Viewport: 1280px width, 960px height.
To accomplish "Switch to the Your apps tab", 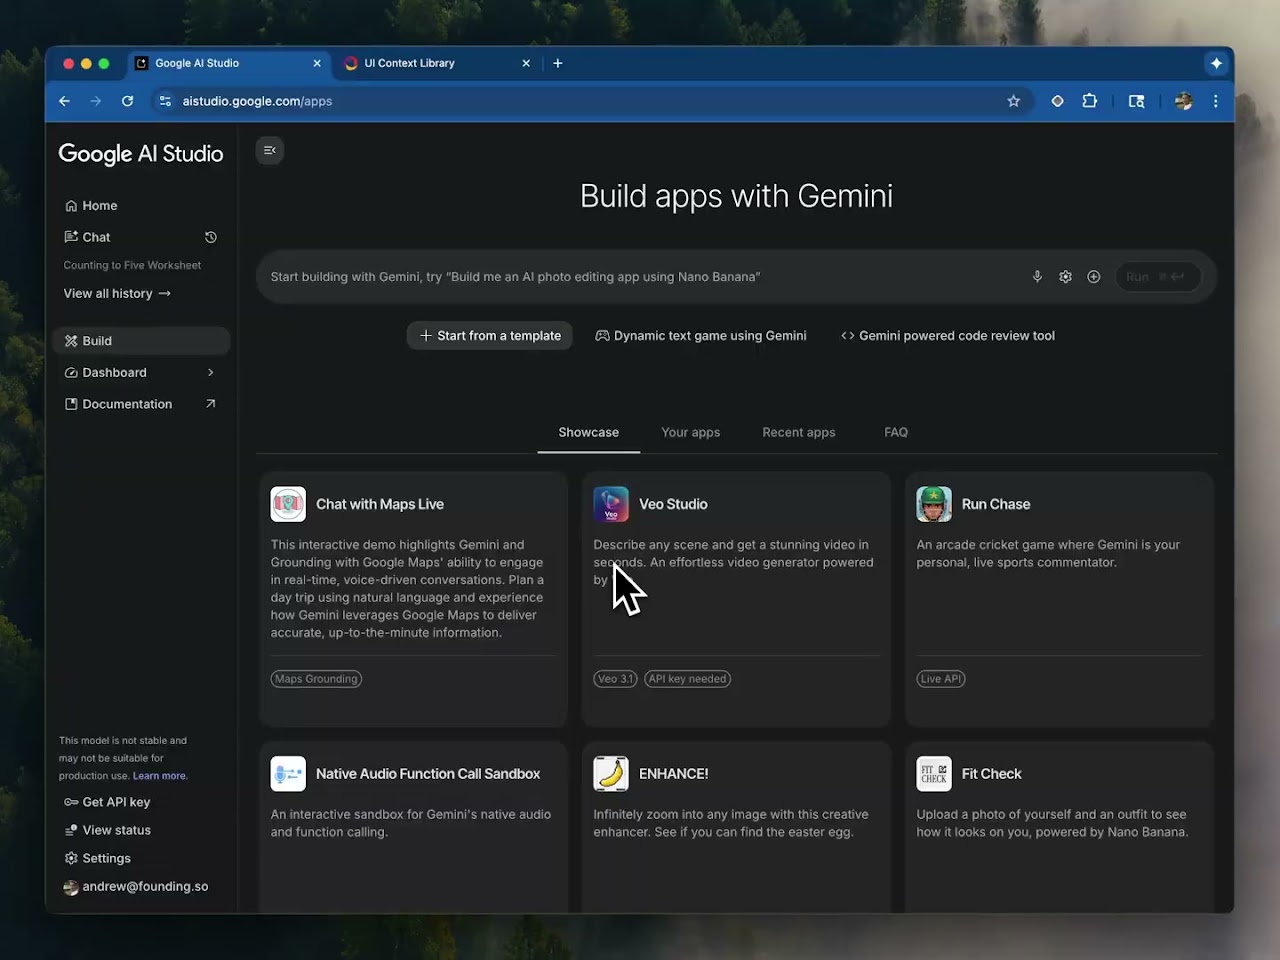I will click(x=690, y=432).
